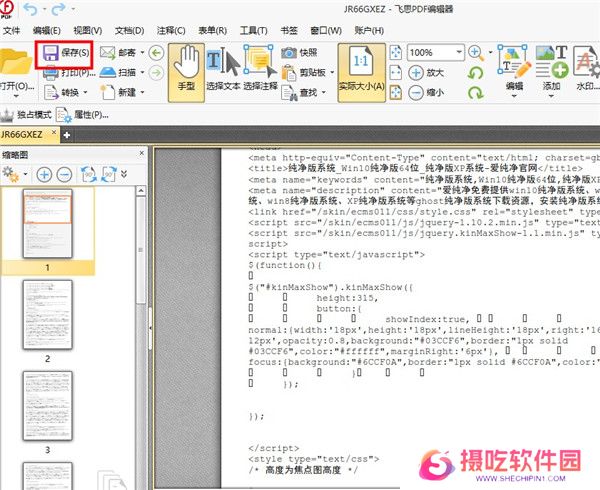Select the Select Text (选择文本) tool
The width and height of the screenshot is (600, 490).
223,69
